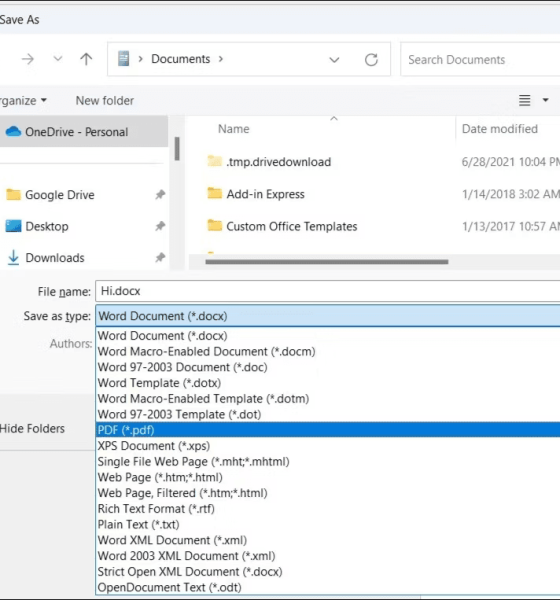Open Downloads in sidebar
560x600 pixels.
pyautogui.click(x=55, y=258)
